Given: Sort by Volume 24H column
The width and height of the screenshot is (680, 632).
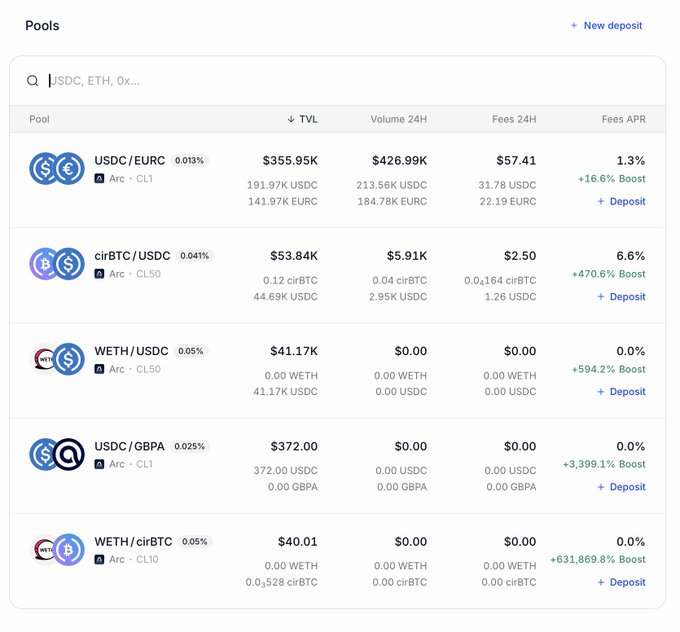Looking at the screenshot, I should point(399,119).
